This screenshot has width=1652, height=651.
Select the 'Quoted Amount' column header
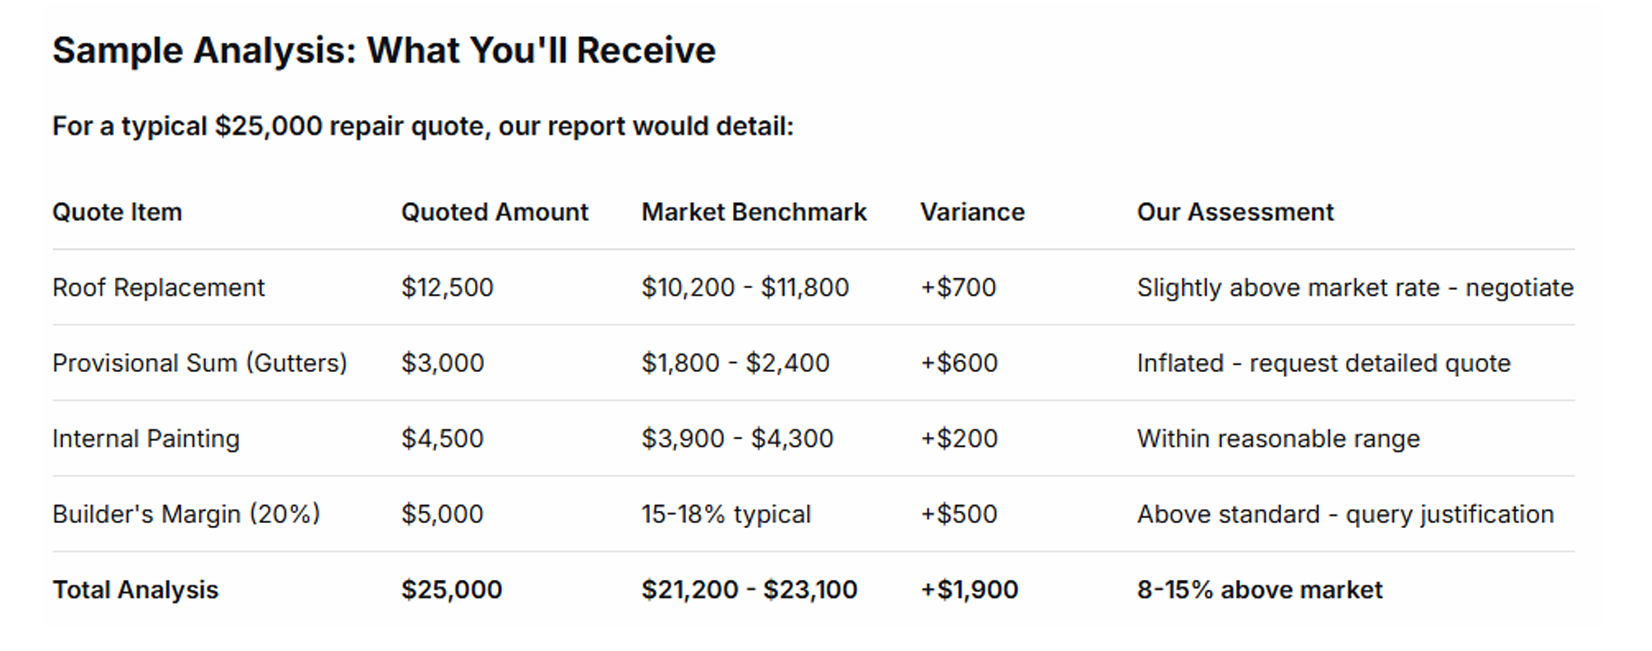(494, 212)
